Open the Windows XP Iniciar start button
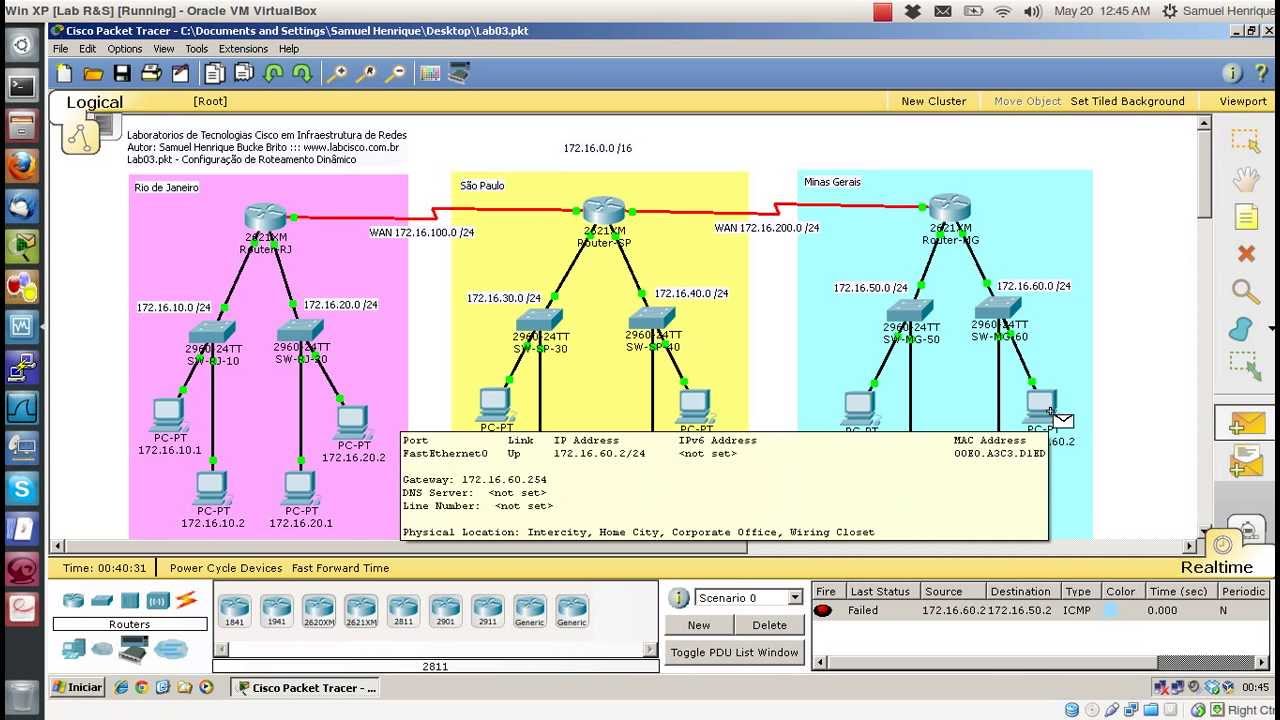1280x720 pixels. (78, 687)
